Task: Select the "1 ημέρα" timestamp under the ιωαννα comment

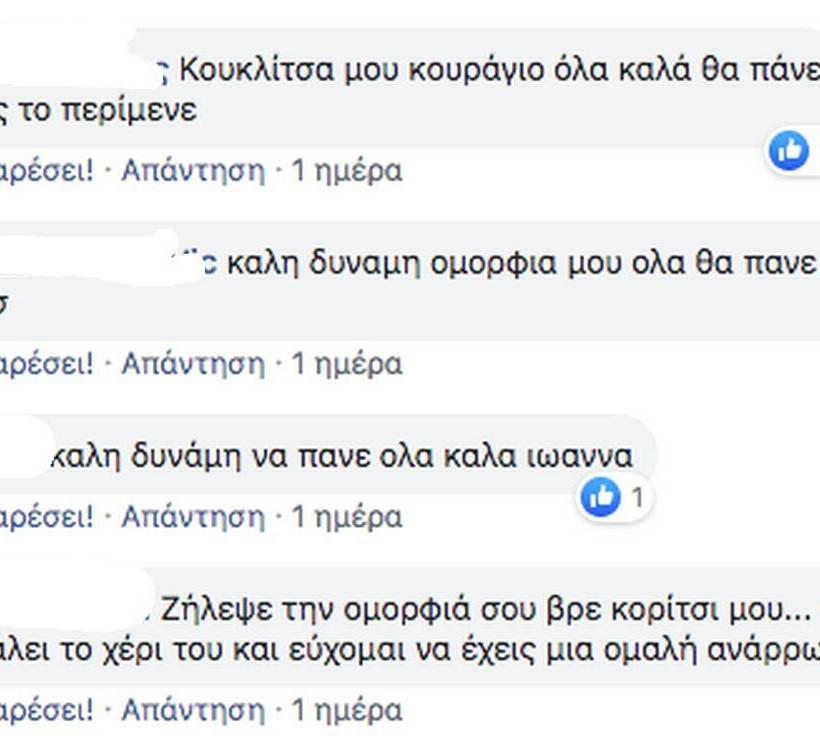Action: 346,517
